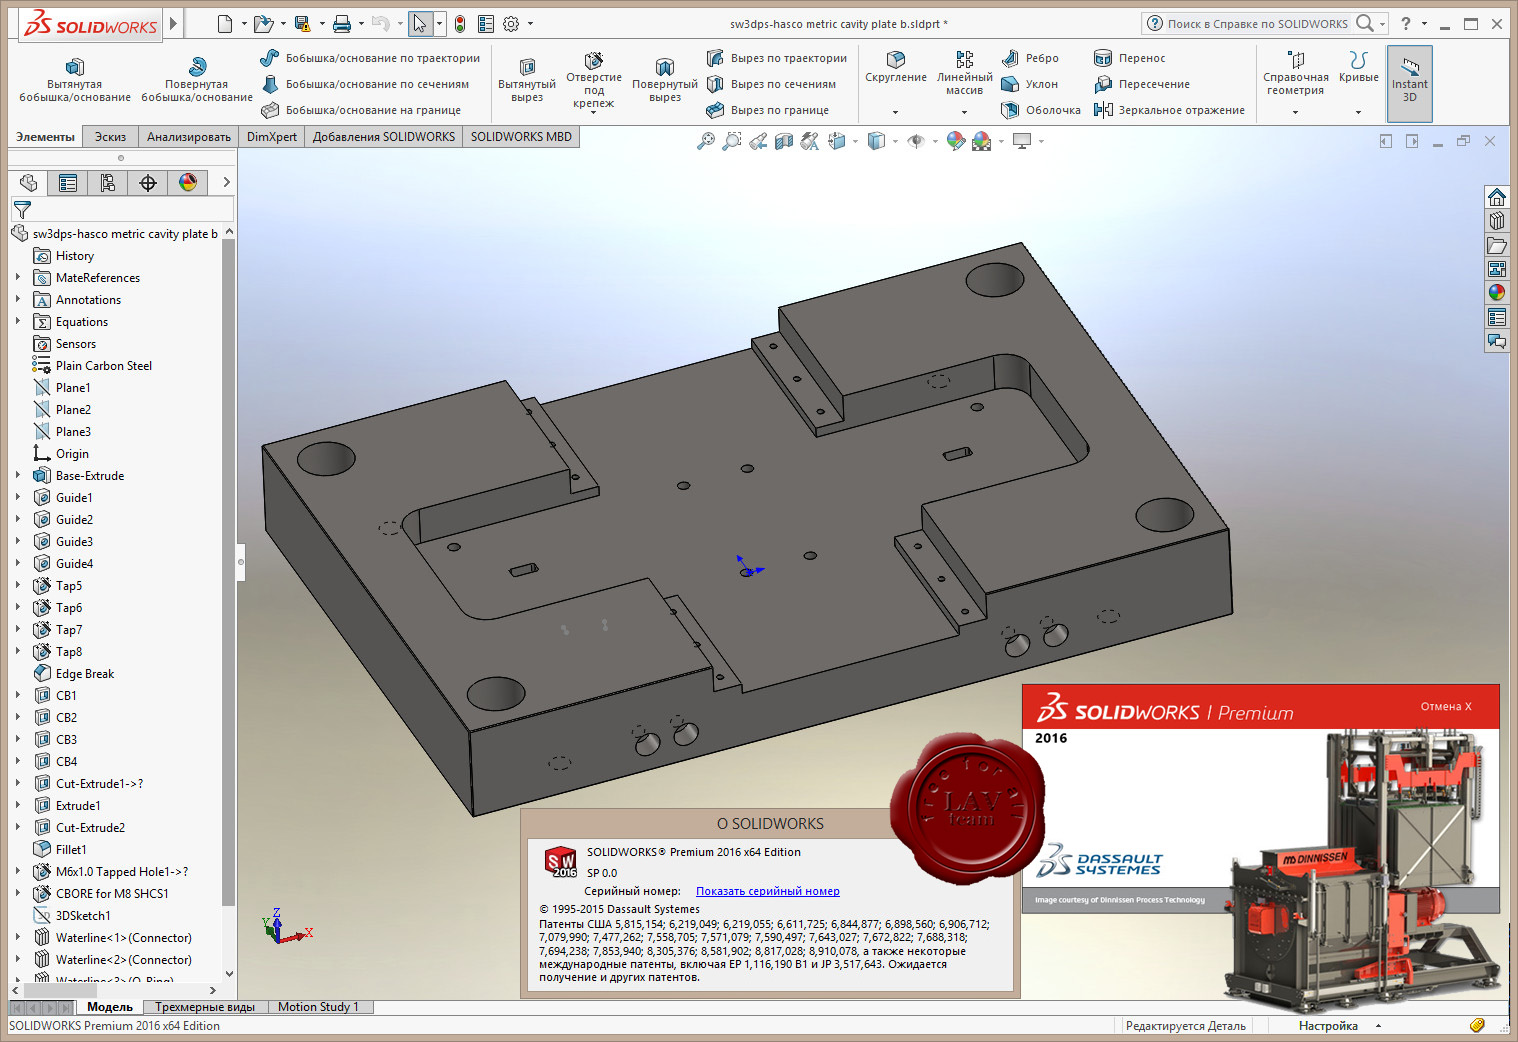Click Отмена X on the splash

1446,706
